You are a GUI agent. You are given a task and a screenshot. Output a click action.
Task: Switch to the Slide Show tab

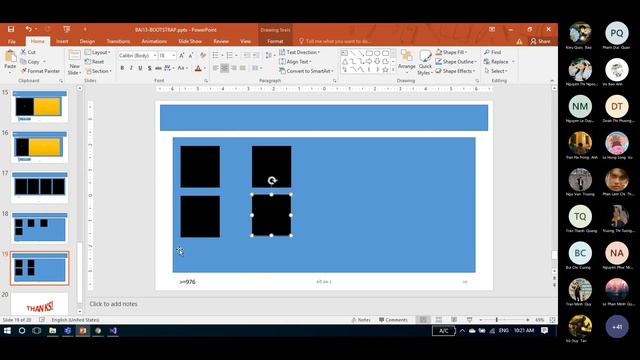190,41
